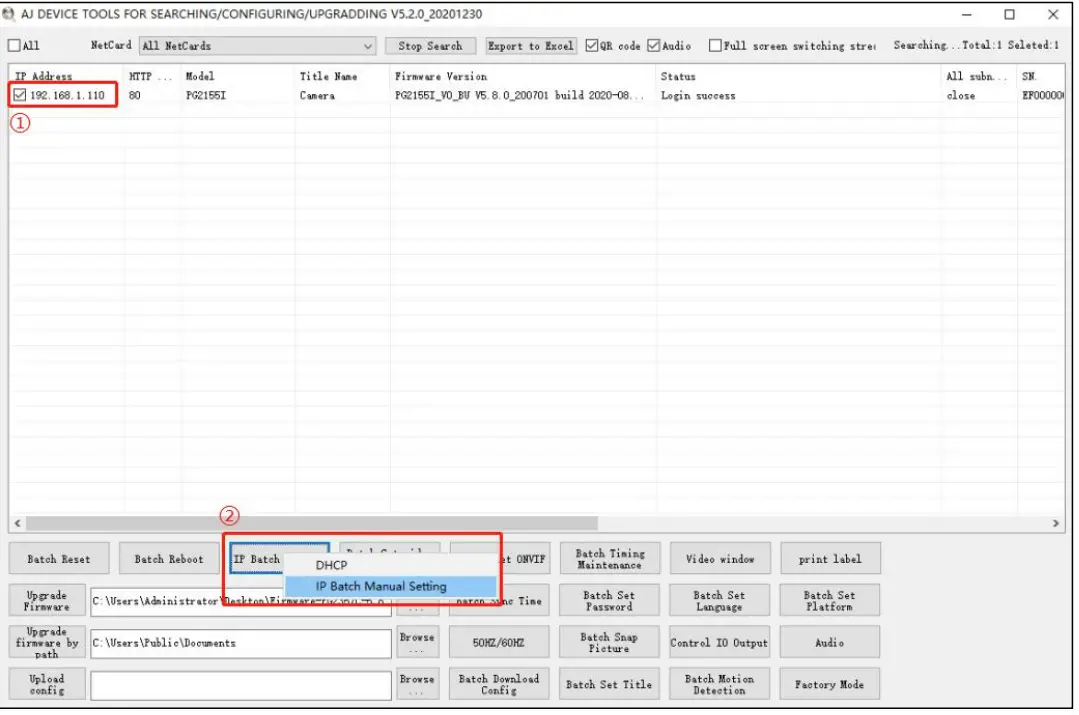Image resolution: width=1079 pixels, height=715 pixels.
Task: Click Browse next to upload config field
Action: coord(417,684)
